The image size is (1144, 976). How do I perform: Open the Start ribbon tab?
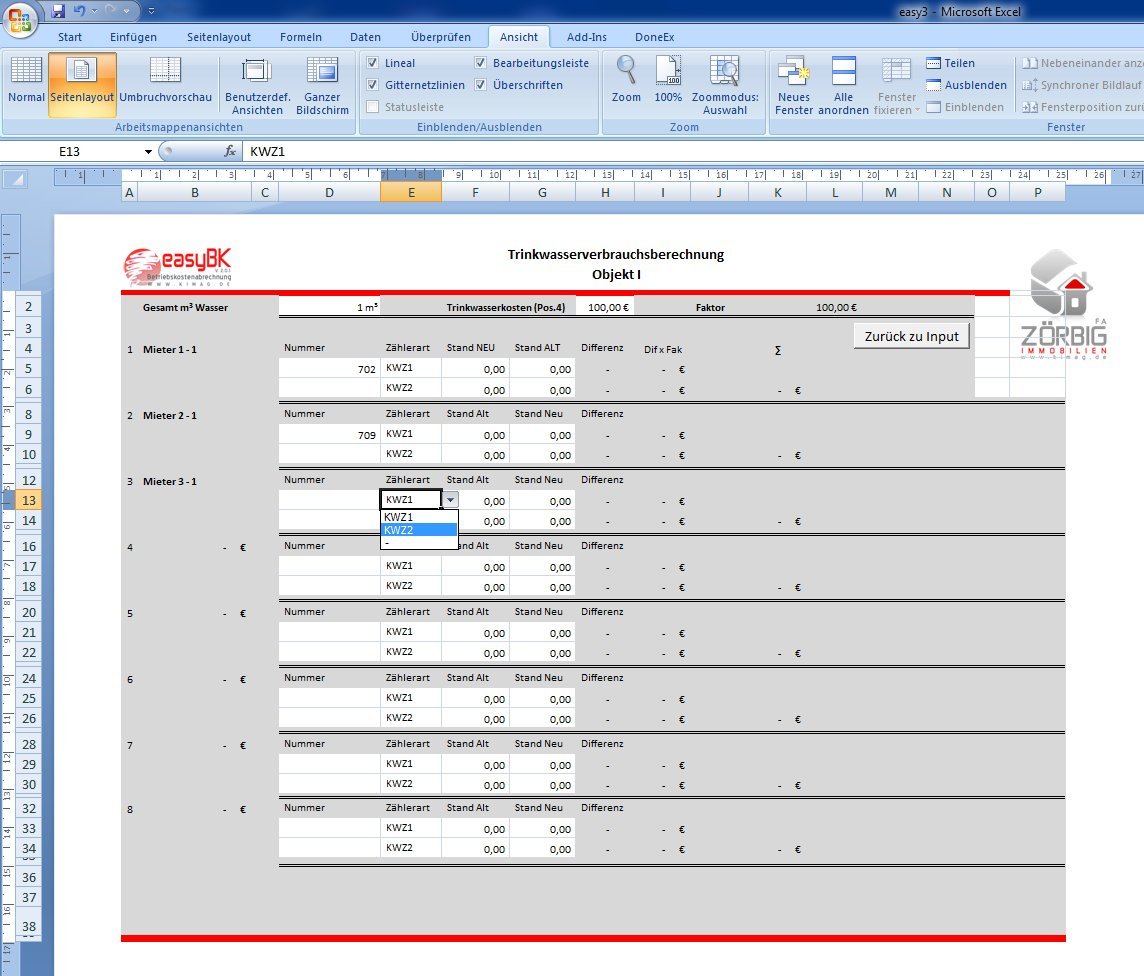70,37
